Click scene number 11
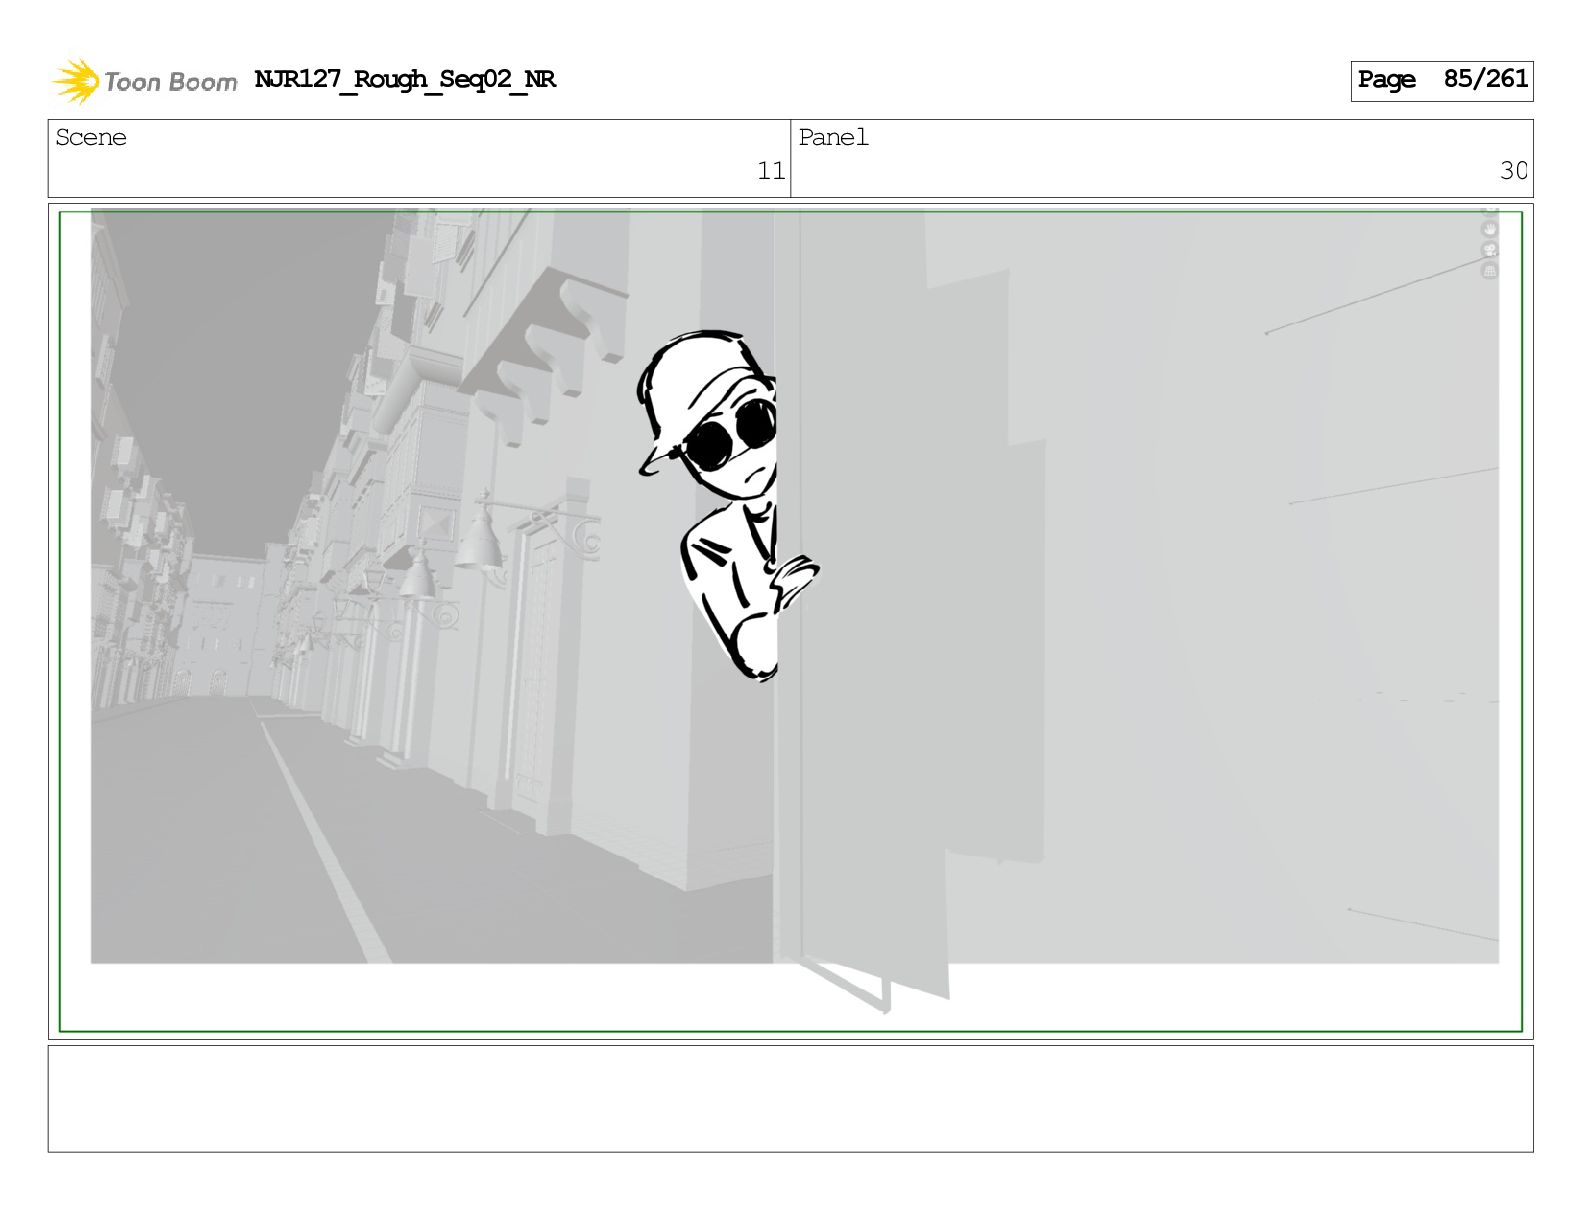 (x=771, y=171)
